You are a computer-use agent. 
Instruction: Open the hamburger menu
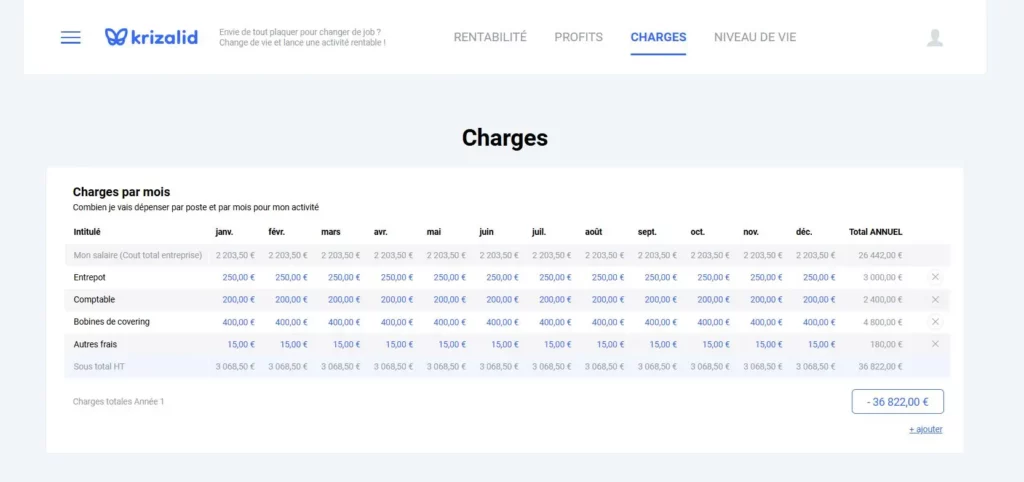pyautogui.click(x=70, y=38)
